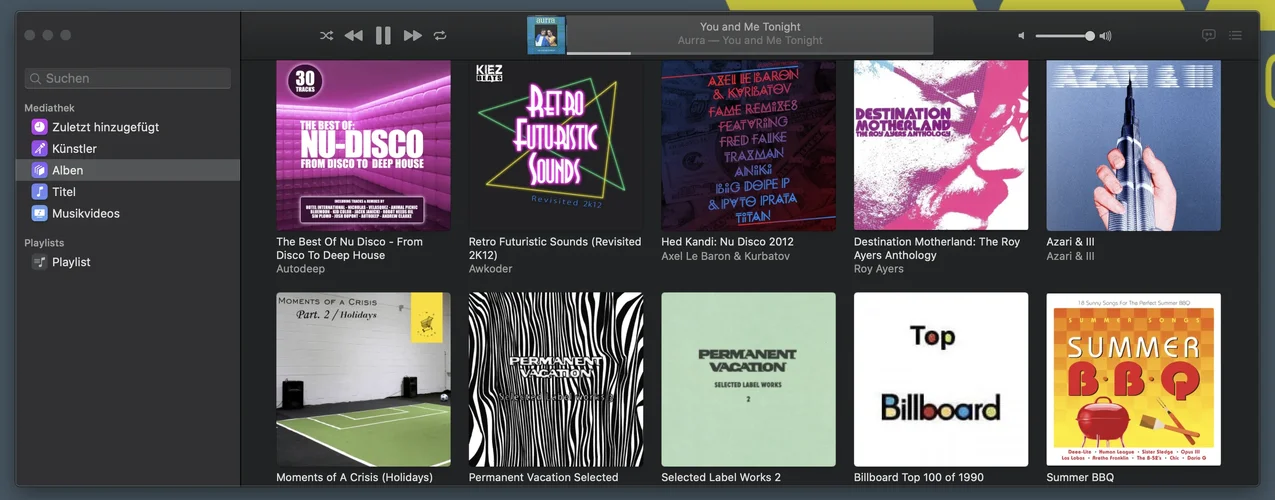The image size is (1275, 500).
Task: Select Alben in the Mediathek
Action: (x=128, y=170)
